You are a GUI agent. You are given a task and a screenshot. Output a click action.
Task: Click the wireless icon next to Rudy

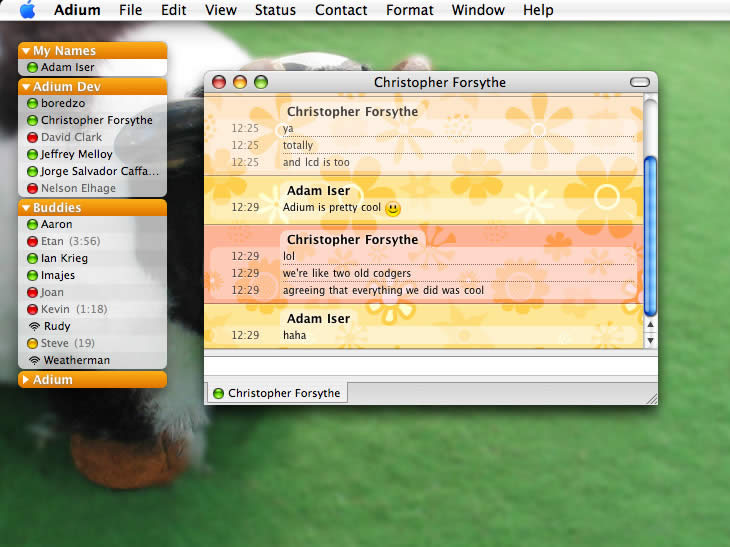(x=33, y=326)
